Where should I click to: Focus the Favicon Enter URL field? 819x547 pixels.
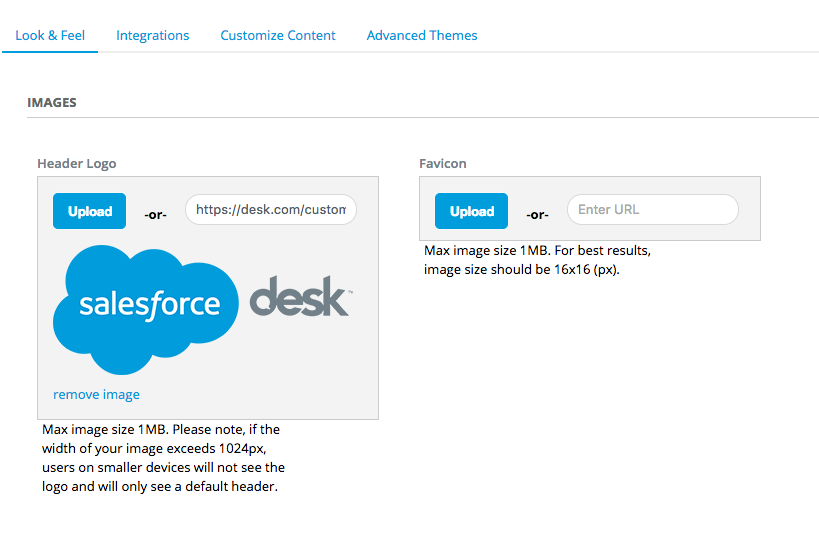pos(653,210)
